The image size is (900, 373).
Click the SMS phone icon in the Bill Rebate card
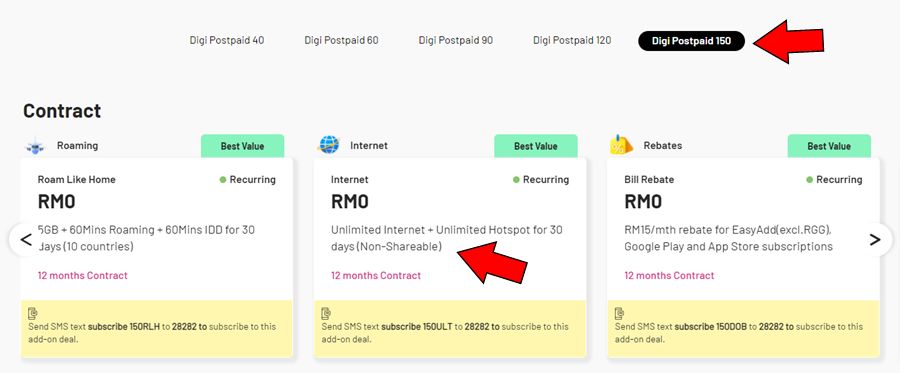click(x=619, y=313)
